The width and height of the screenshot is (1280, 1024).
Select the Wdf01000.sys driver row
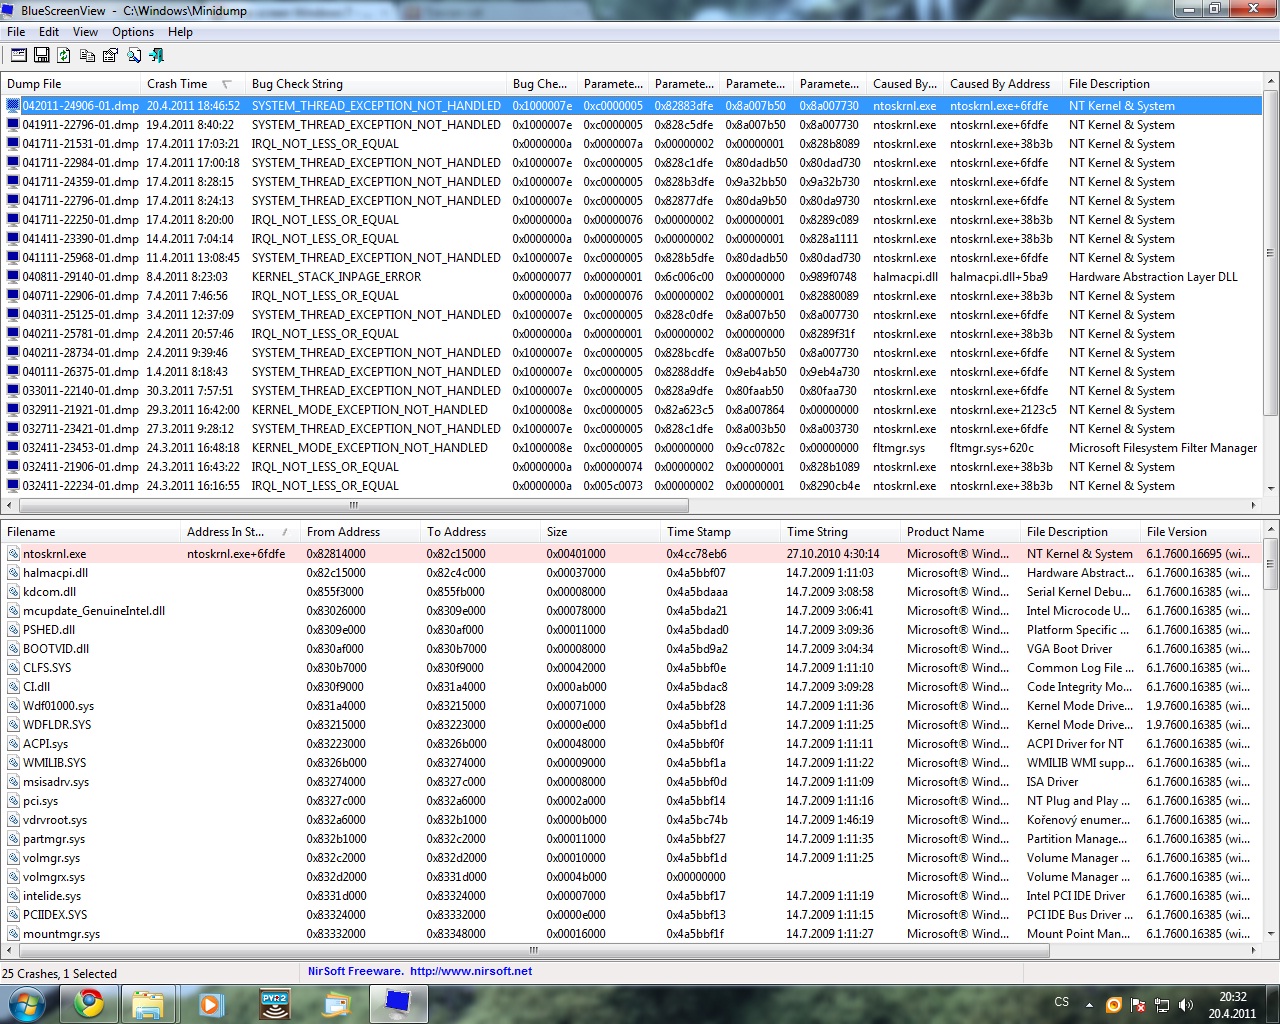tap(632, 706)
